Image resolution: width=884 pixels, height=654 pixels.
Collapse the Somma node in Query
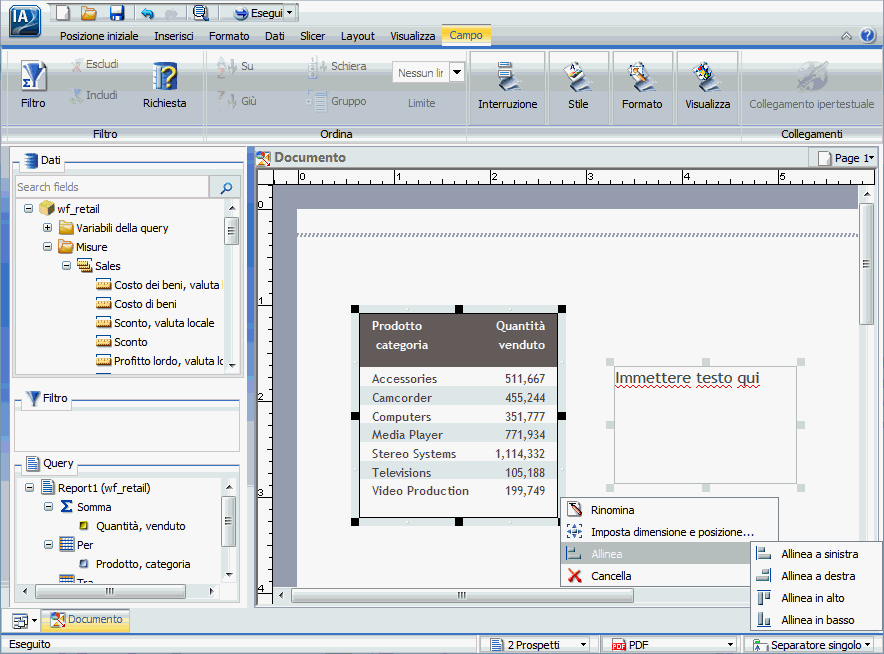pyautogui.click(x=48, y=507)
